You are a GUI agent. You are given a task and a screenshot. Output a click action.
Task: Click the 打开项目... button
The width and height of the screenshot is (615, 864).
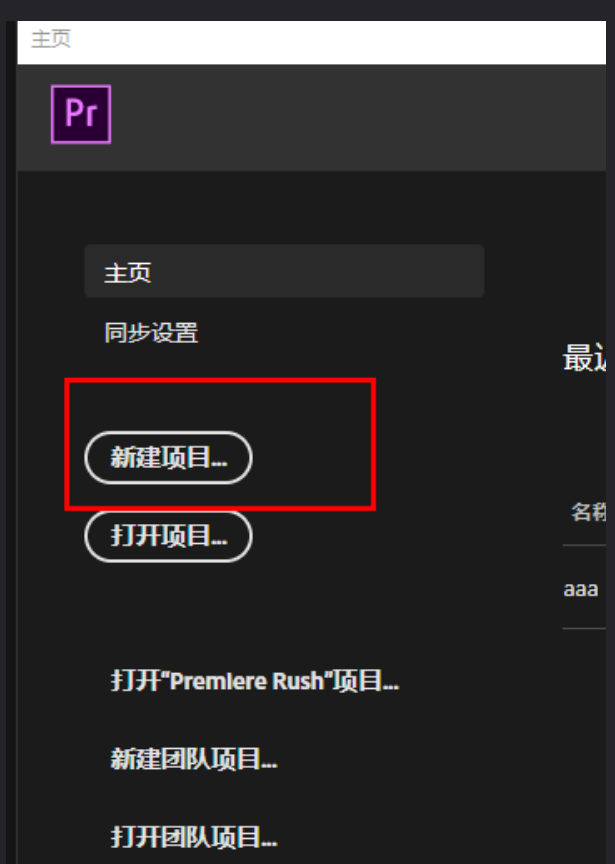click(x=169, y=536)
